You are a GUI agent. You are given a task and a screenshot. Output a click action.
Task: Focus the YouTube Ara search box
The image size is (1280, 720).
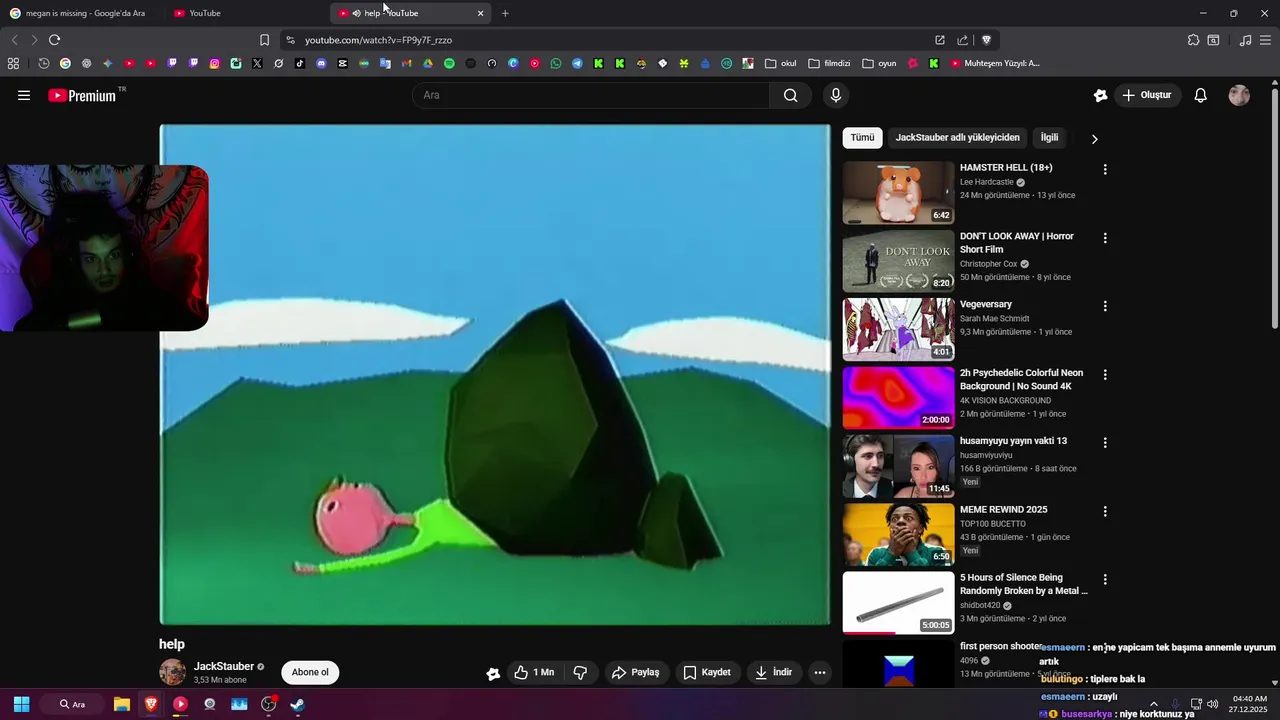tap(590, 95)
